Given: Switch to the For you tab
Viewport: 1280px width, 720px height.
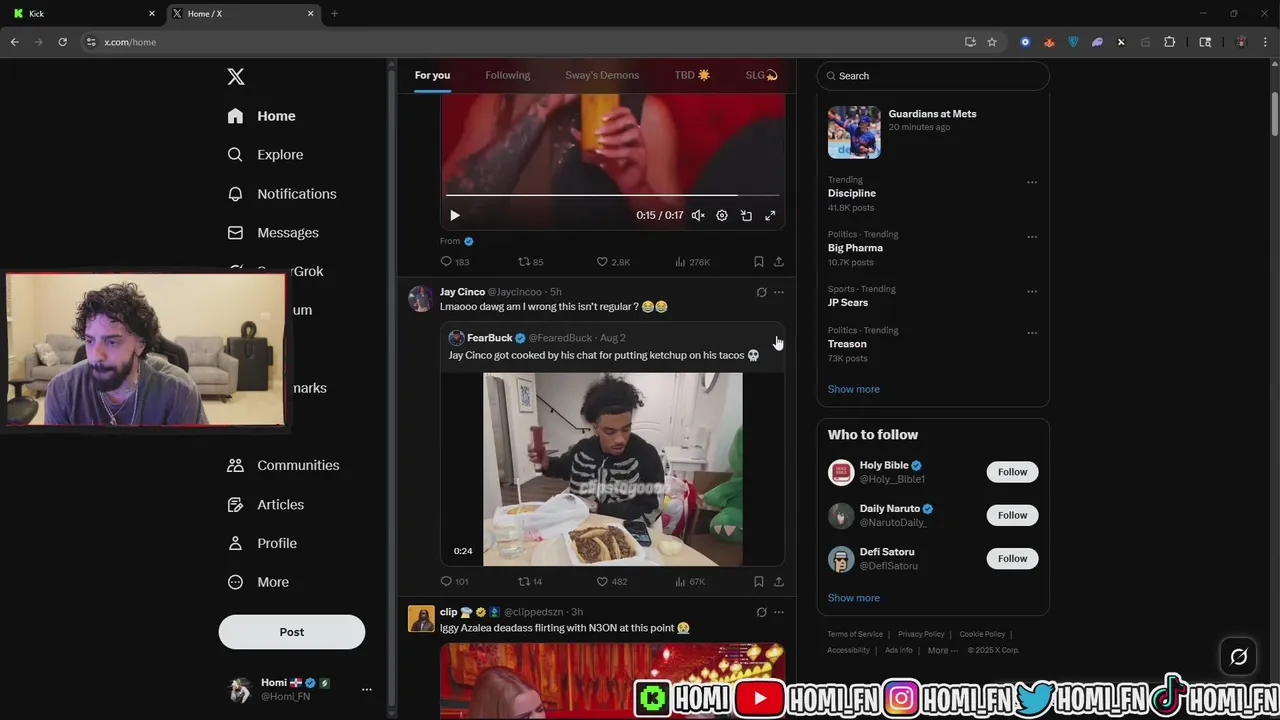Looking at the screenshot, I should coord(432,75).
